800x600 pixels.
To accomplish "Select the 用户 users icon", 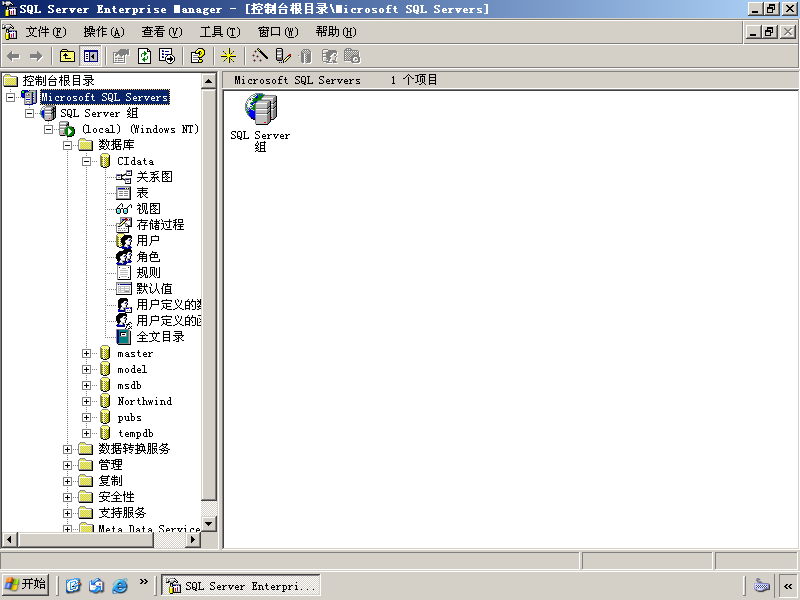I will 123,241.
